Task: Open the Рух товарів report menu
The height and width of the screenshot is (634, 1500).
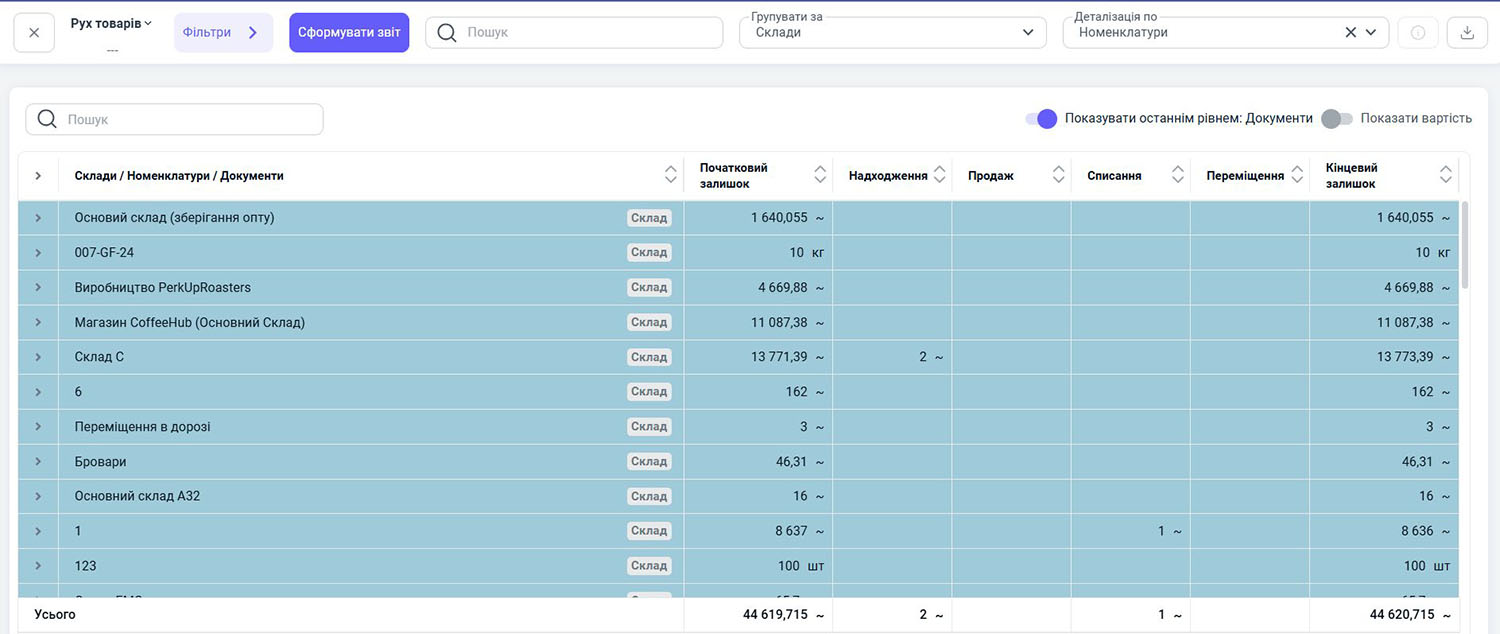Action: point(111,23)
